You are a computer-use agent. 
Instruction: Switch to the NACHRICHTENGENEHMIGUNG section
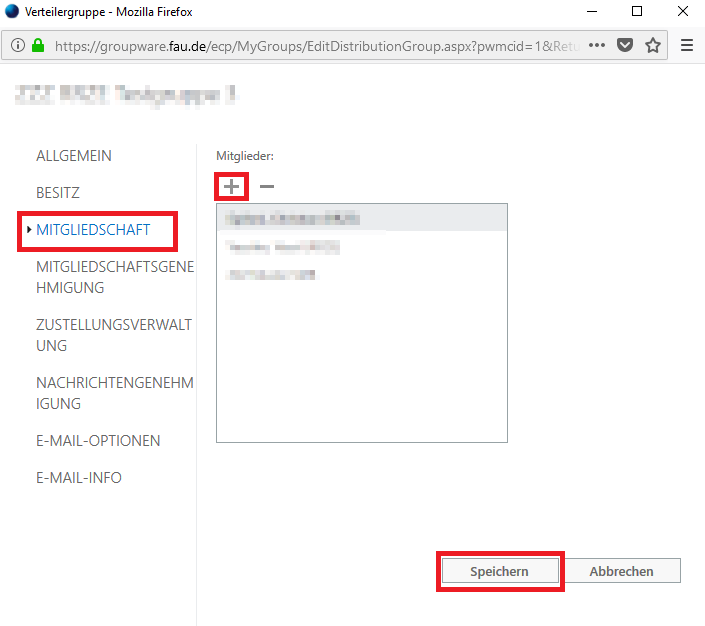pyautogui.click(x=114, y=393)
